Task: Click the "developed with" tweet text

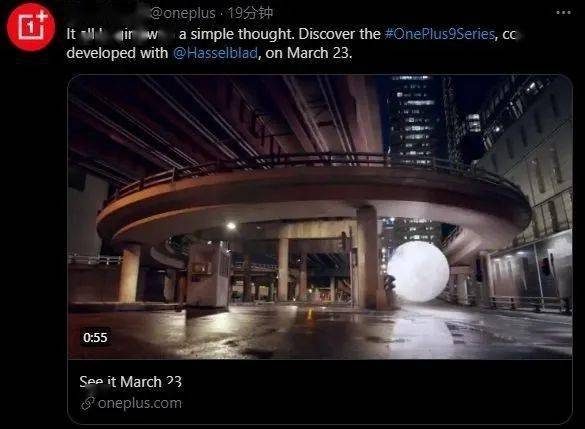Action: [x=117, y=53]
